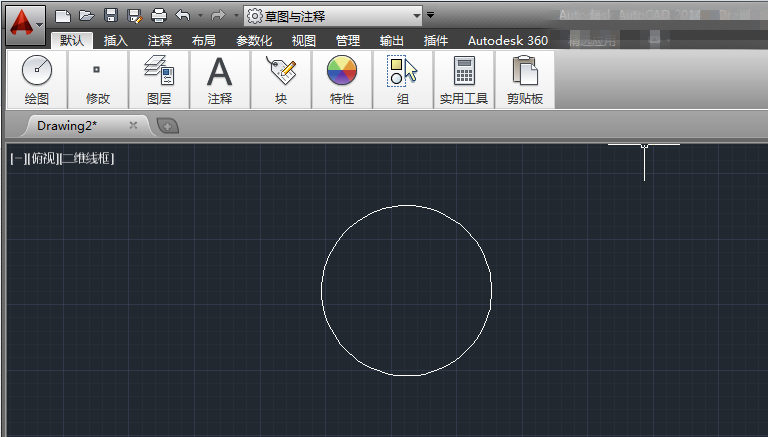Click the Undo arrow icon
The image size is (768, 437).
point(183,16)
